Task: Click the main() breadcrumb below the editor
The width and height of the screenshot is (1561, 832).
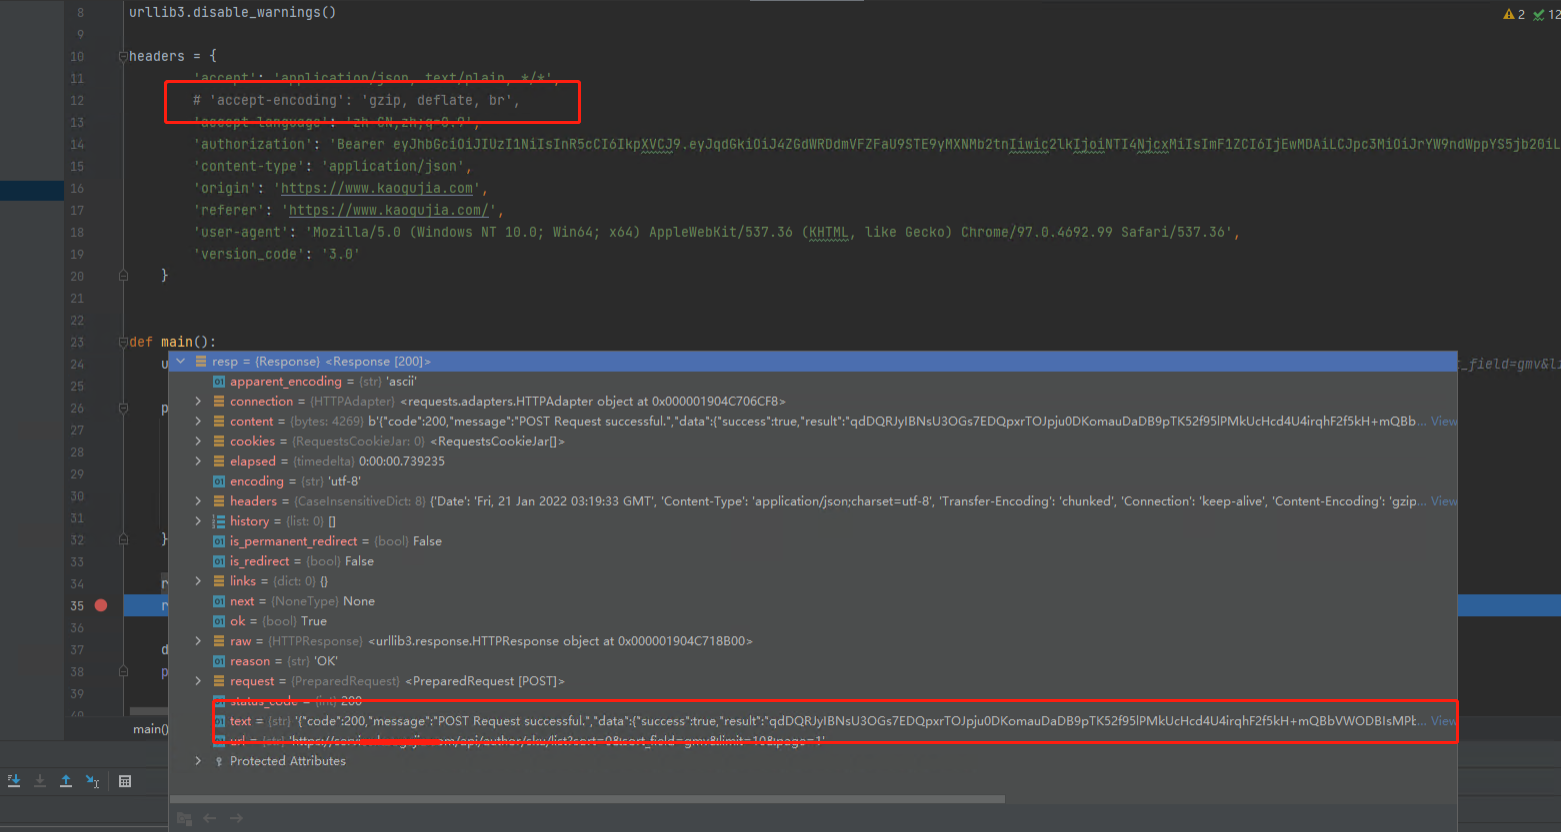Action: click(150, 729)
